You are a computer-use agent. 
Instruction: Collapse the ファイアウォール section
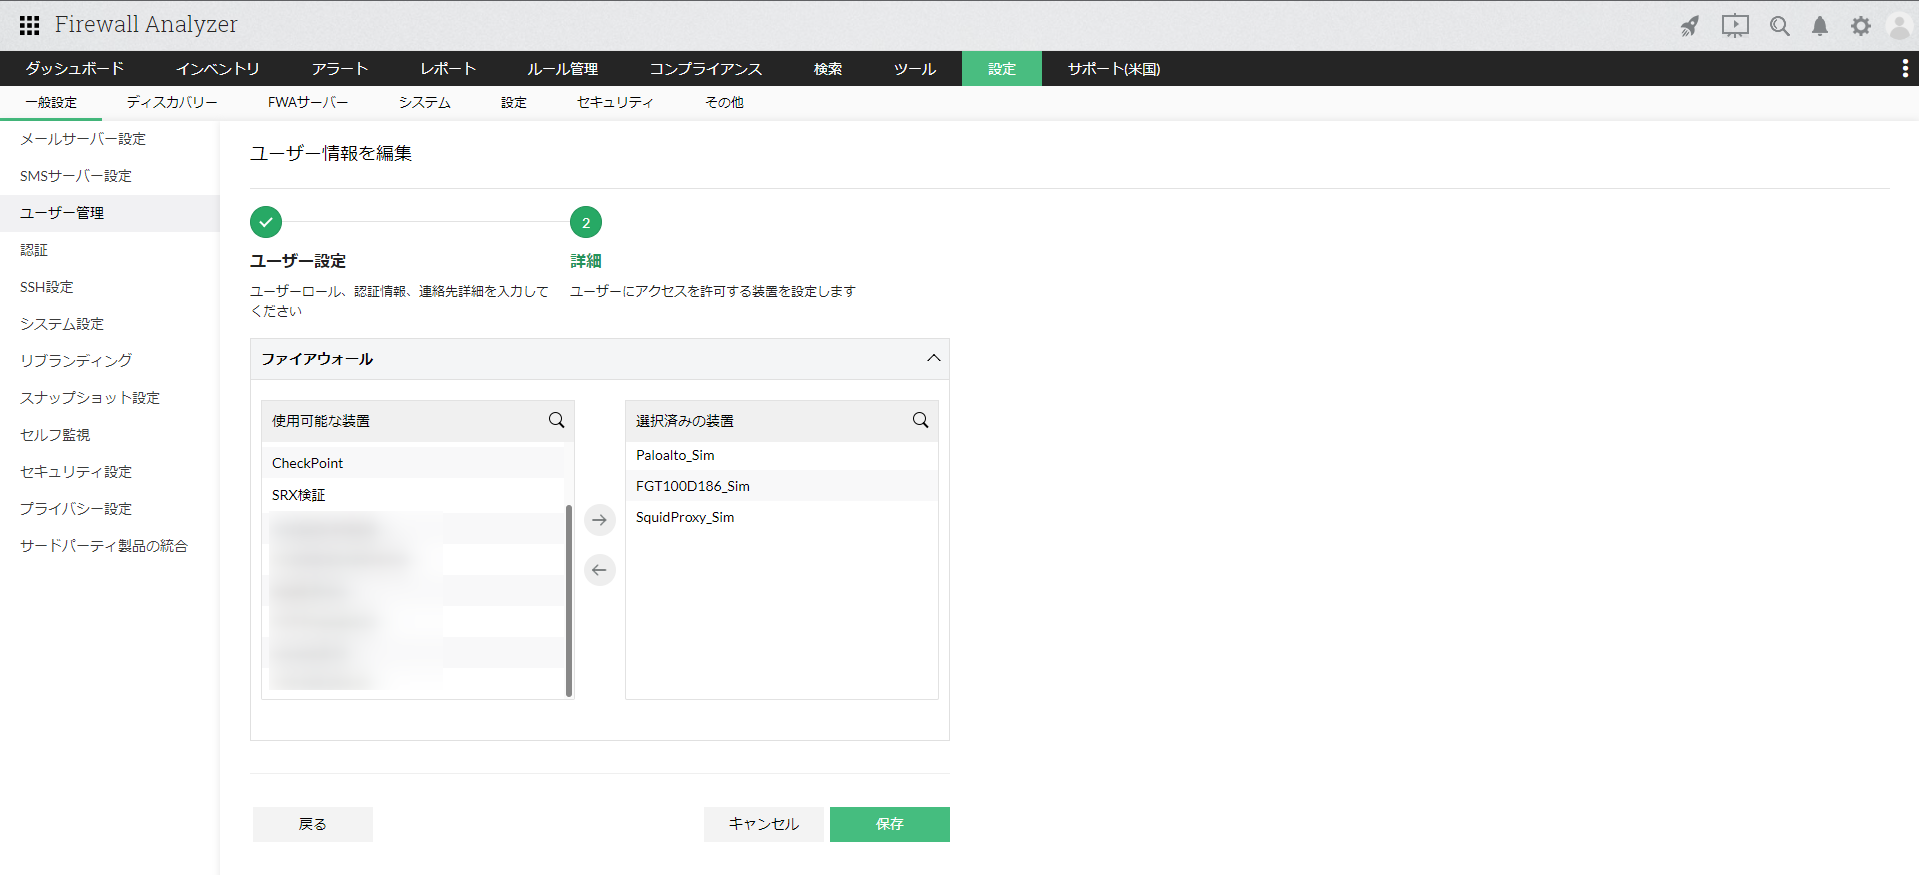coord(934,358)
